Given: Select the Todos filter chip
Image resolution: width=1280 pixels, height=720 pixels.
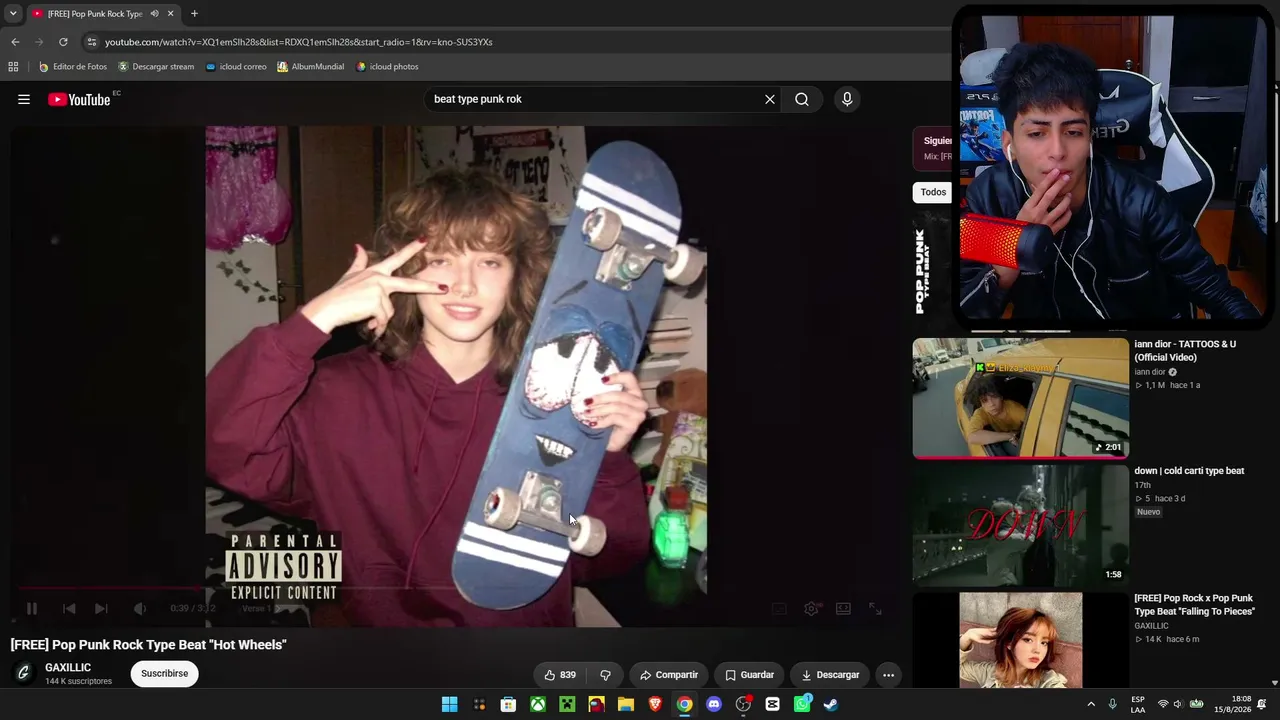Looking at the screenshot, I should click(x=933, y=192).
